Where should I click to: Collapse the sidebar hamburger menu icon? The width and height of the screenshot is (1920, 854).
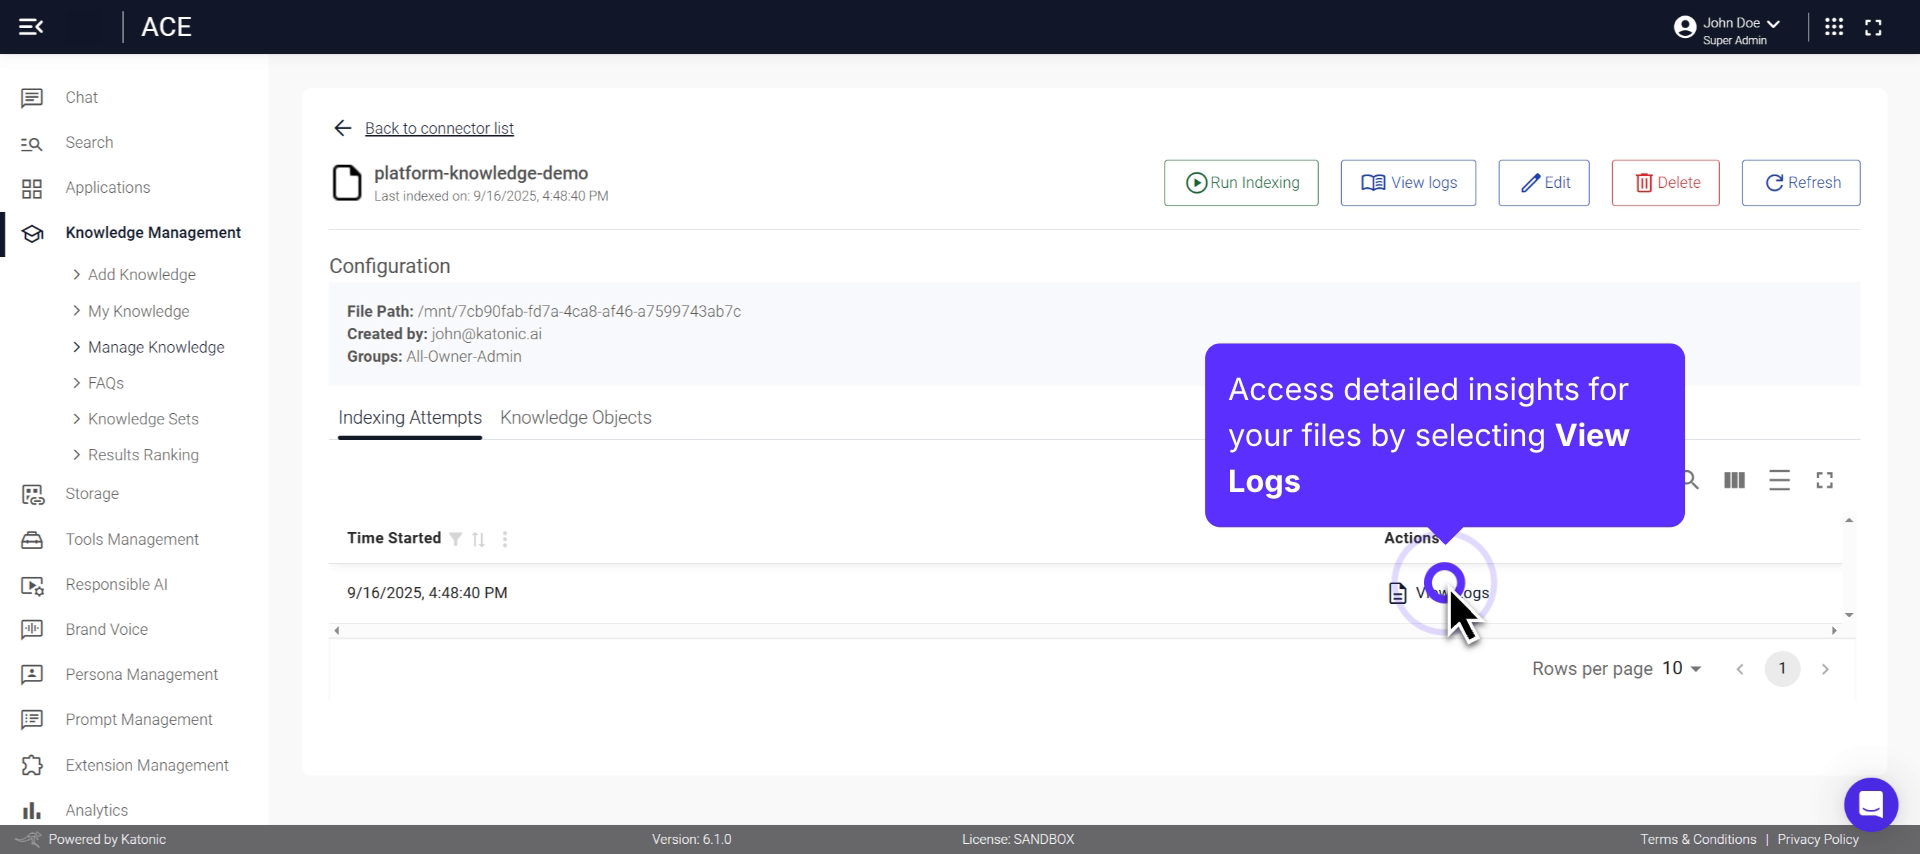pyautogui.click(x=31, y=27)
